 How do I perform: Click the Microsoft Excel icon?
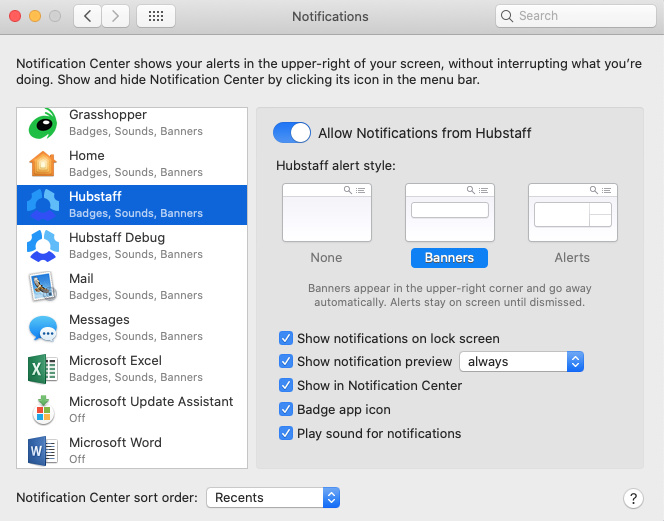pyautogui.click(x=43, y=369)
